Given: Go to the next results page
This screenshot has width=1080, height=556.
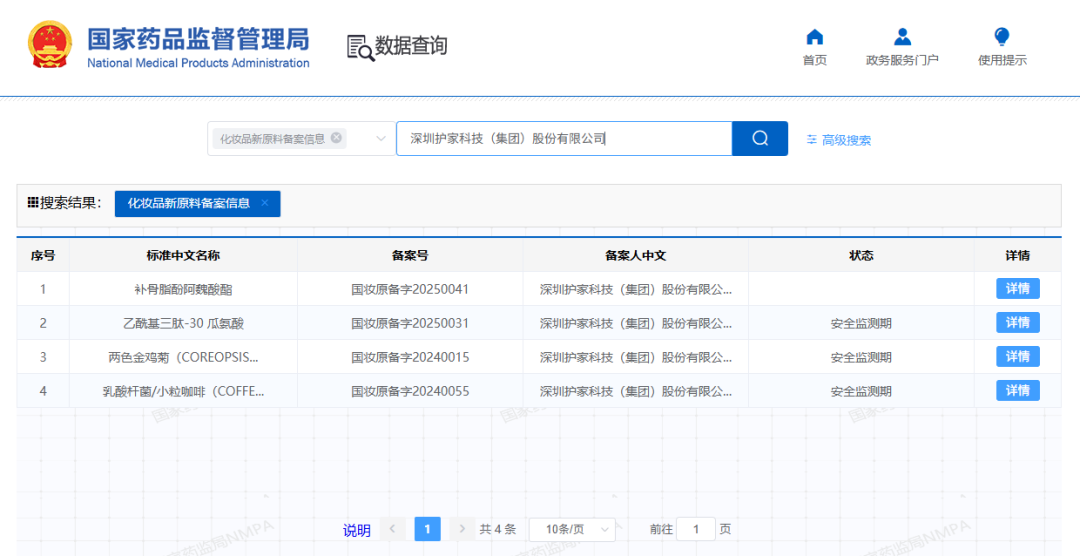Looking at the screenshot, I should point(461,529).
